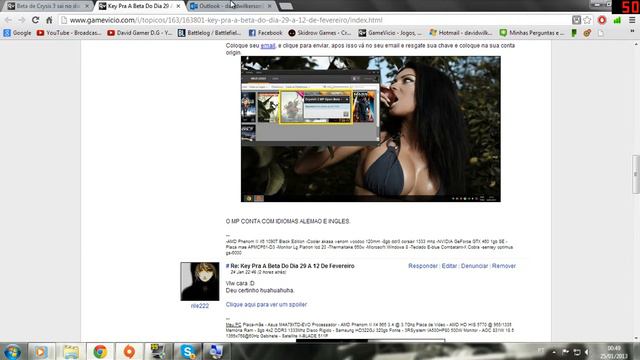Click the orange round bookmark icon

[587, 33]
